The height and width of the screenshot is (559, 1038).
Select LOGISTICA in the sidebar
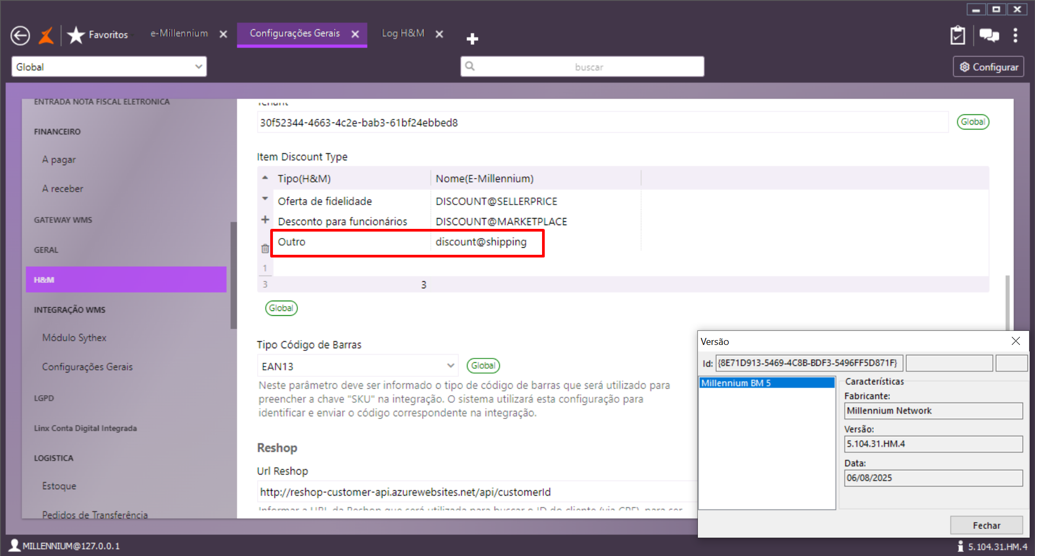click(x=54, y=458)
